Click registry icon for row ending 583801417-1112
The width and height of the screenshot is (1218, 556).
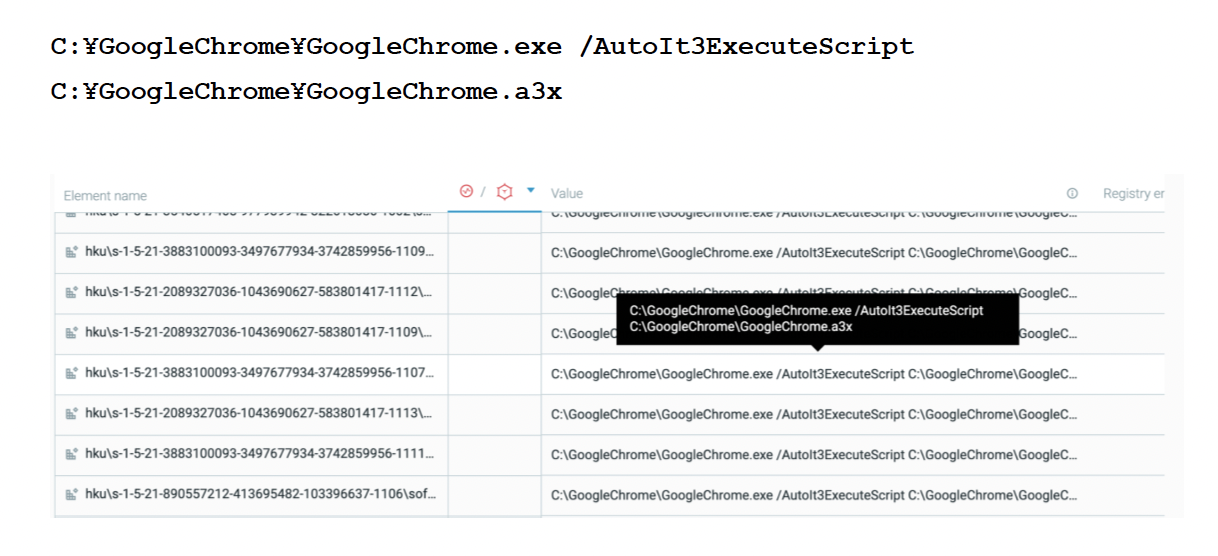[71, 293]
